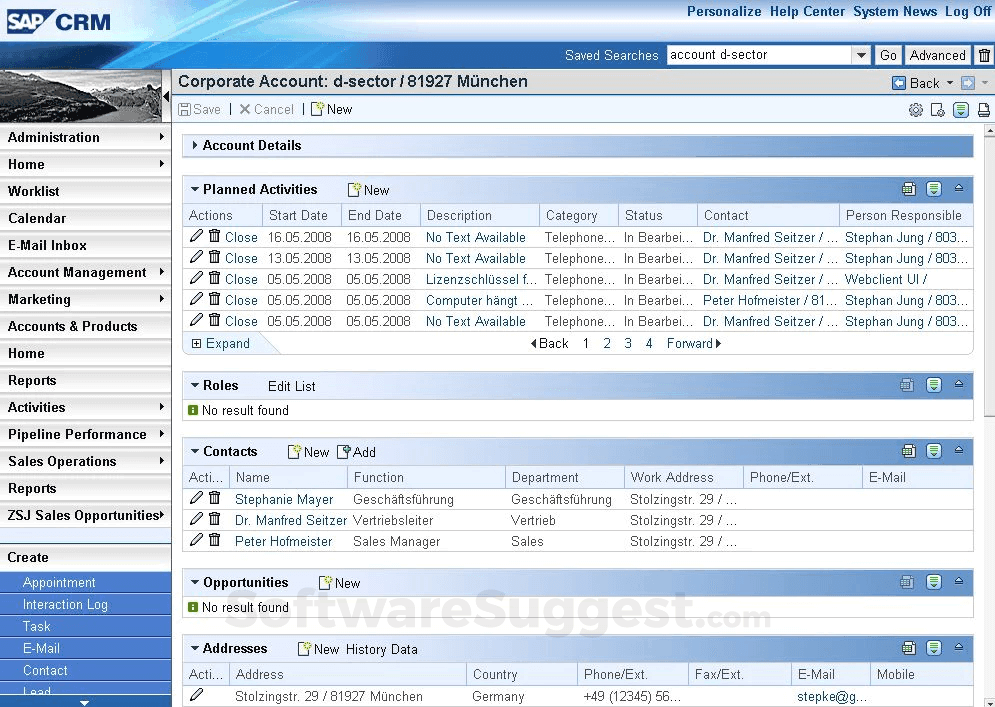
Task: Delete the saved search trash icon
Action: [x=984, y=55]
